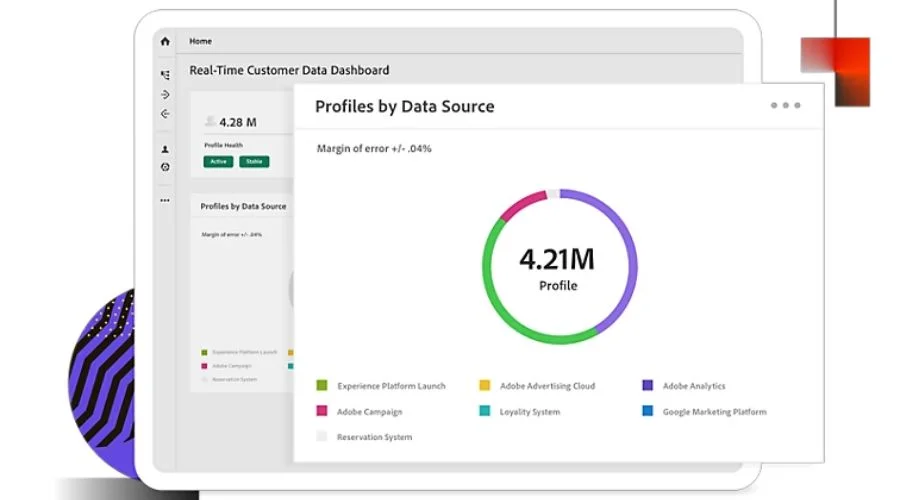This screenshot has height=500, width=900.
Task: Click small Experience Platform Launch label in background card
Action: pyautogui.click(x=245, y=352)
